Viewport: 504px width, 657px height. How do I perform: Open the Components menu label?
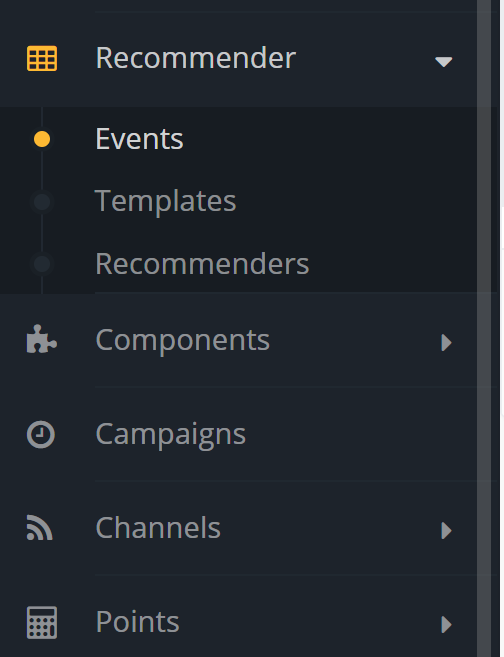click(x=183, y=340)
